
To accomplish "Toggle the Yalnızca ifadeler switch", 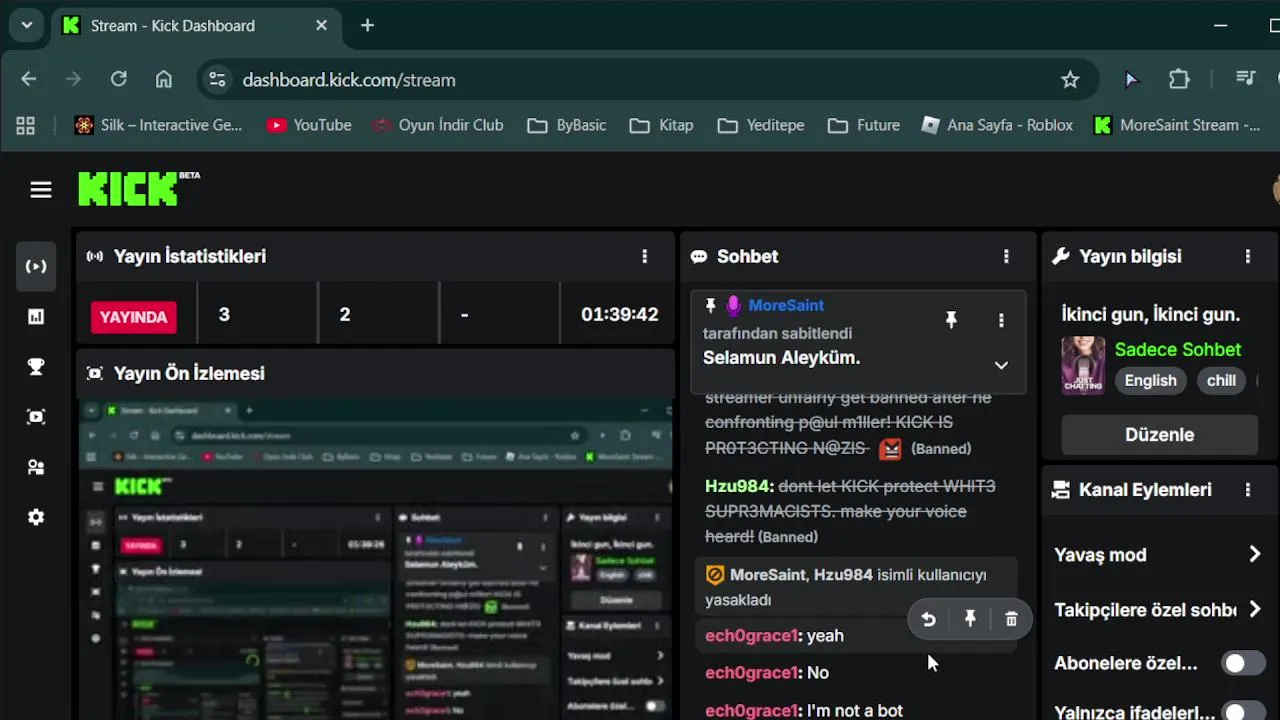I will tap(1243, 712).
